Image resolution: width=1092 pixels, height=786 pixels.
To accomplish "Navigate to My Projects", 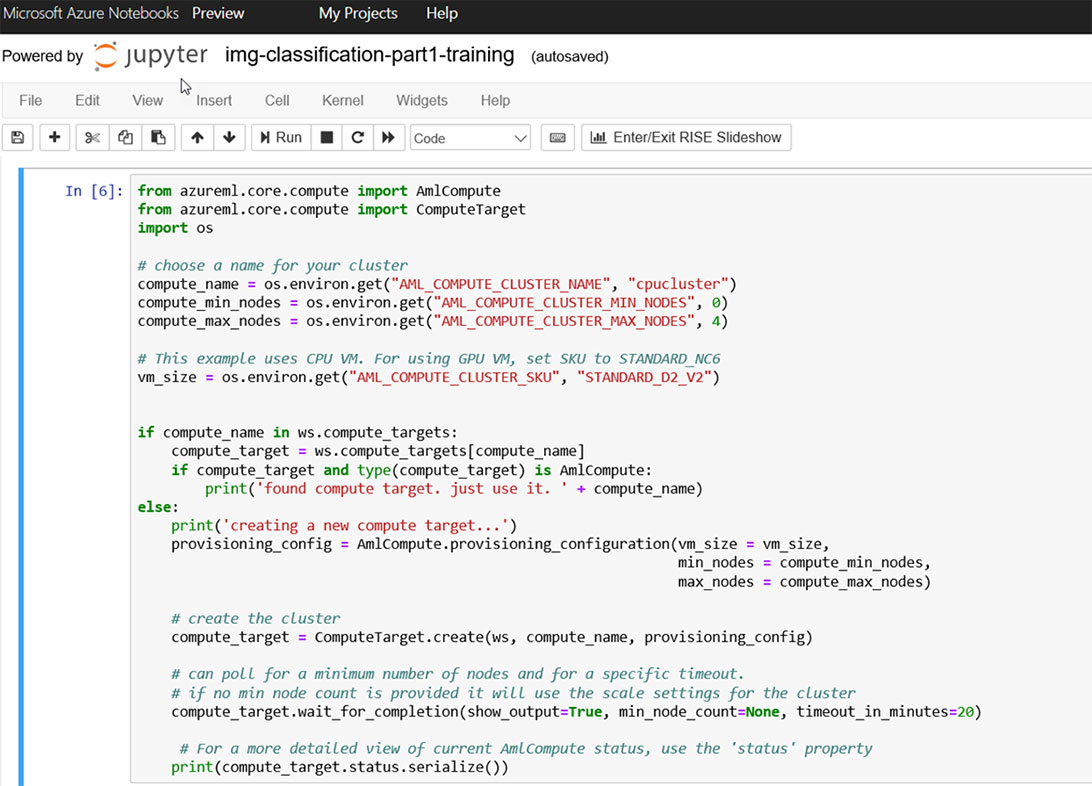I will [x=357, y=13].
